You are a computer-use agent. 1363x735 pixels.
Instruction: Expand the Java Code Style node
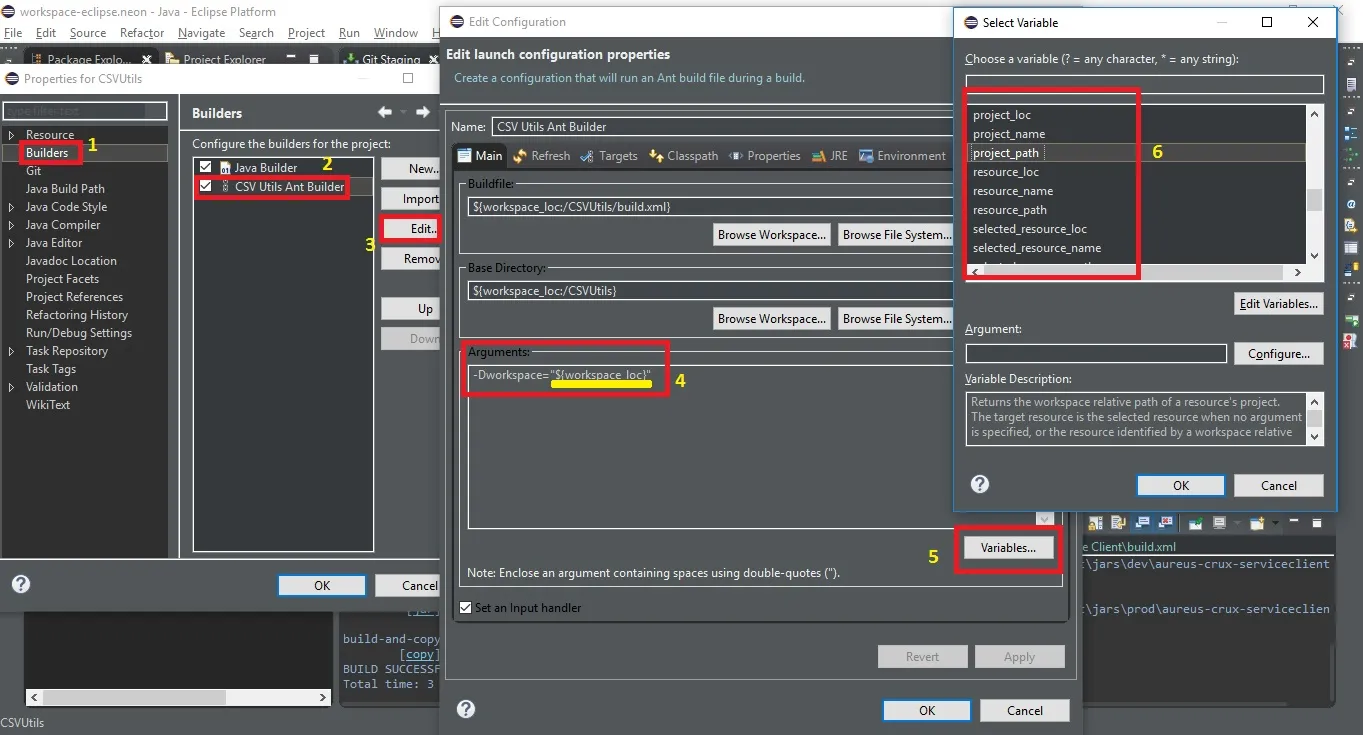tap(11, 207)
